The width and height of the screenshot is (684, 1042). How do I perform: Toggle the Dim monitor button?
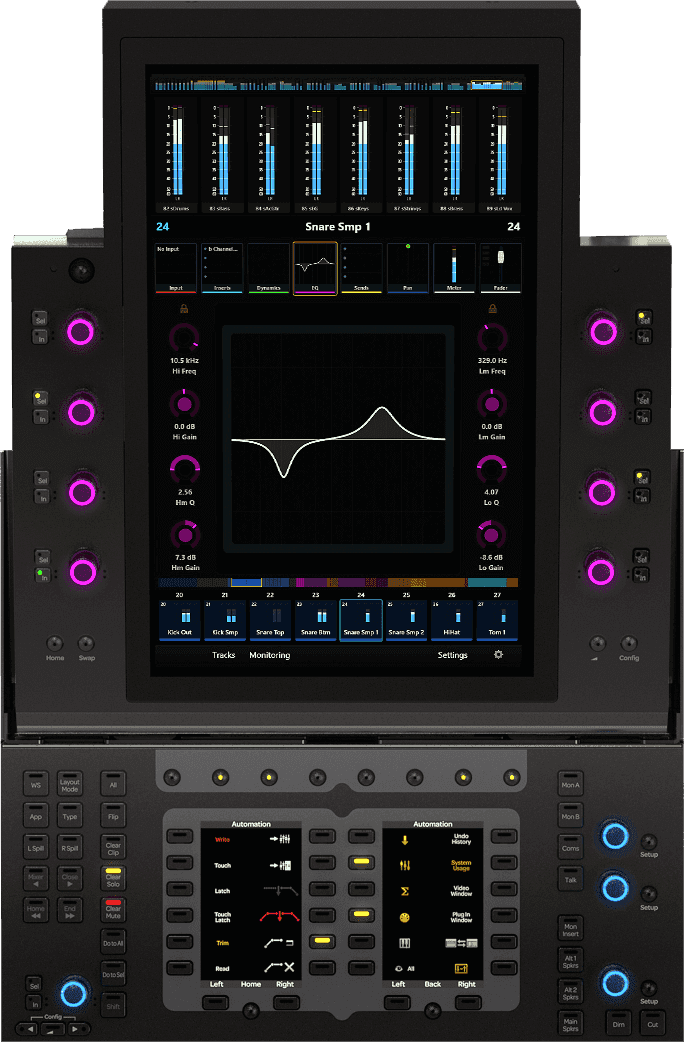[617, 1023]
